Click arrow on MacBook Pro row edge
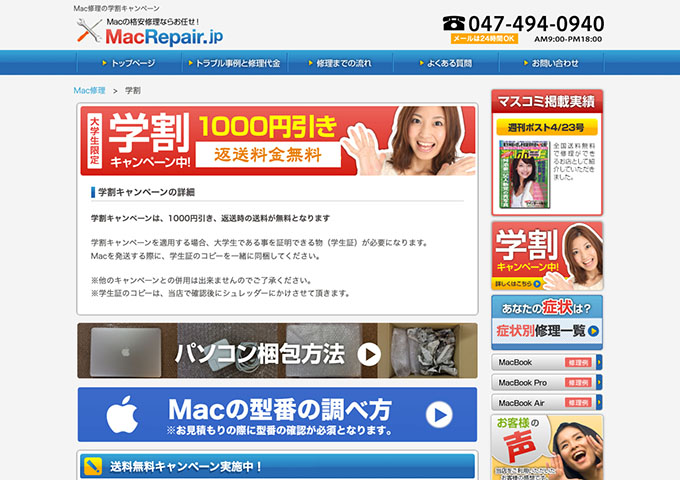The image size is (680, 480). 599,382
